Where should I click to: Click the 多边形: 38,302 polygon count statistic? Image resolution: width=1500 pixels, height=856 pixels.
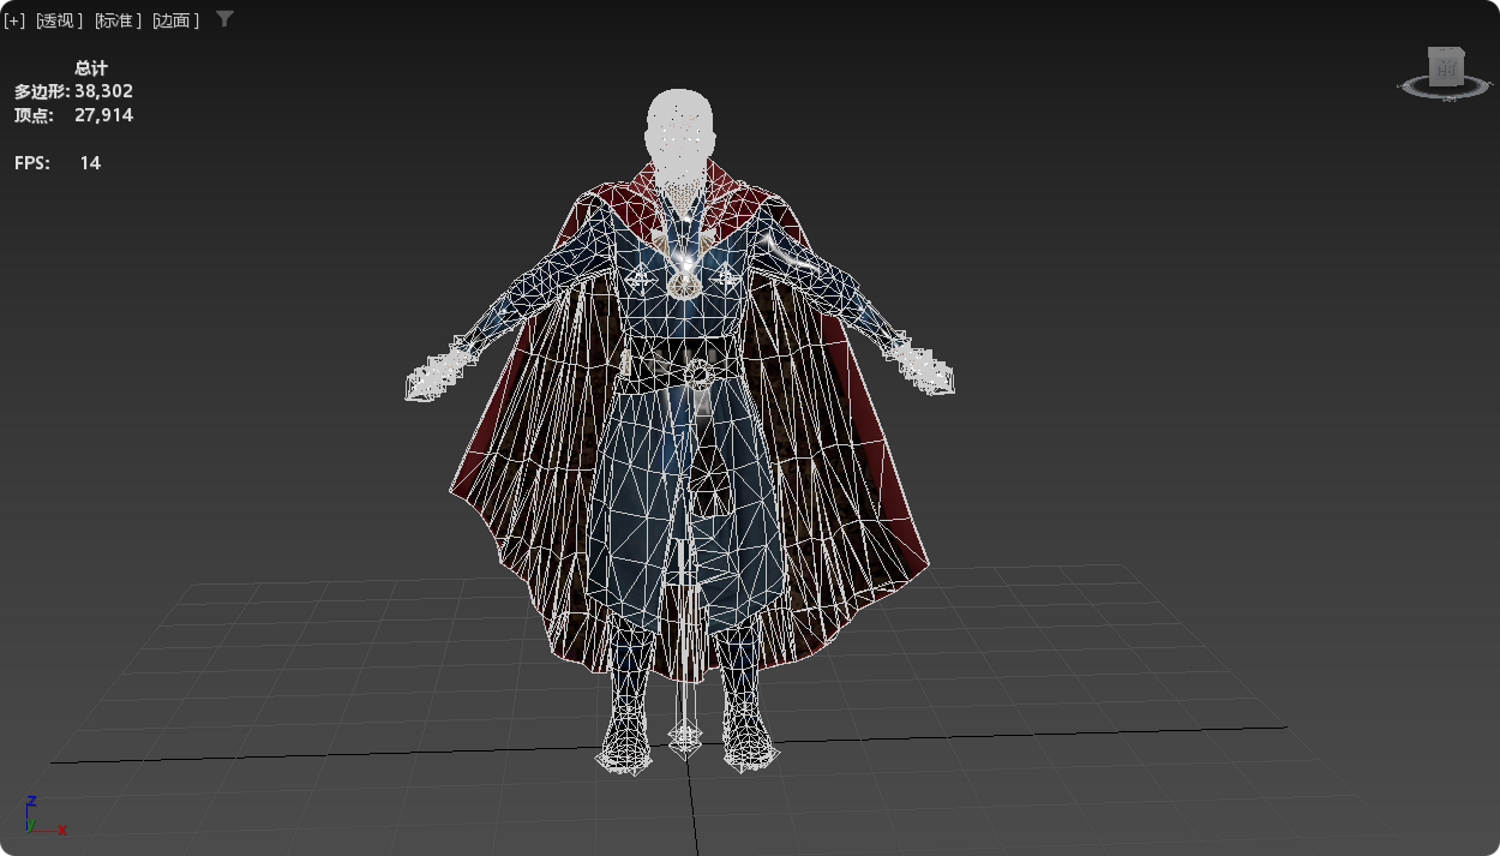click(x=73, y=91)
